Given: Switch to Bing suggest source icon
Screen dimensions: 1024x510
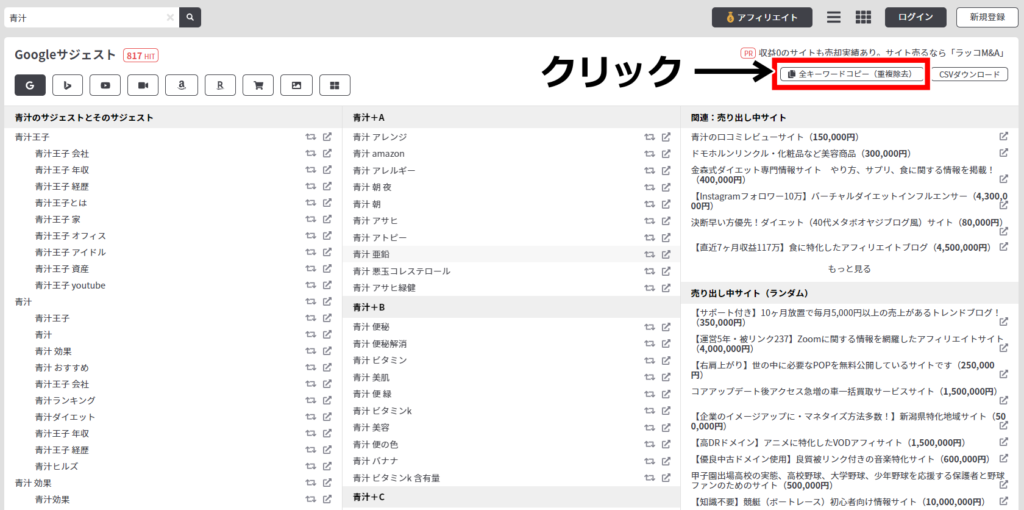Looking at the screenshot, I should point(67,85).
